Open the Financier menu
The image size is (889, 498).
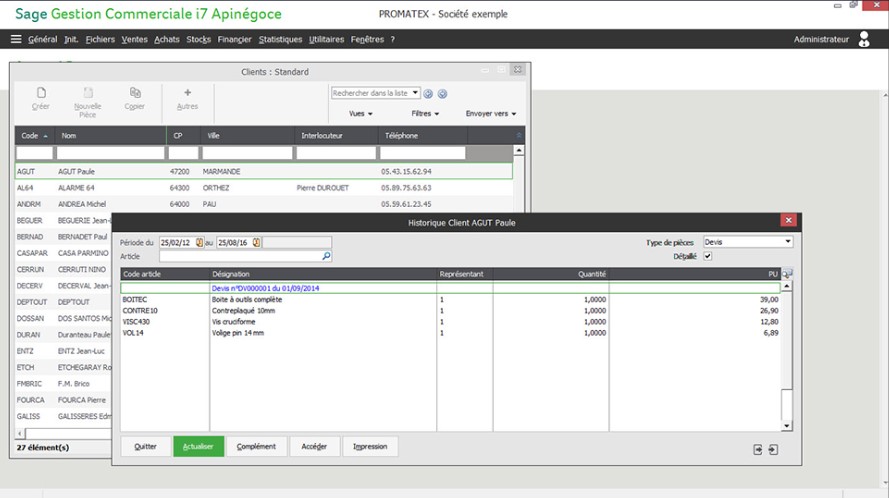tap(235, 39)
